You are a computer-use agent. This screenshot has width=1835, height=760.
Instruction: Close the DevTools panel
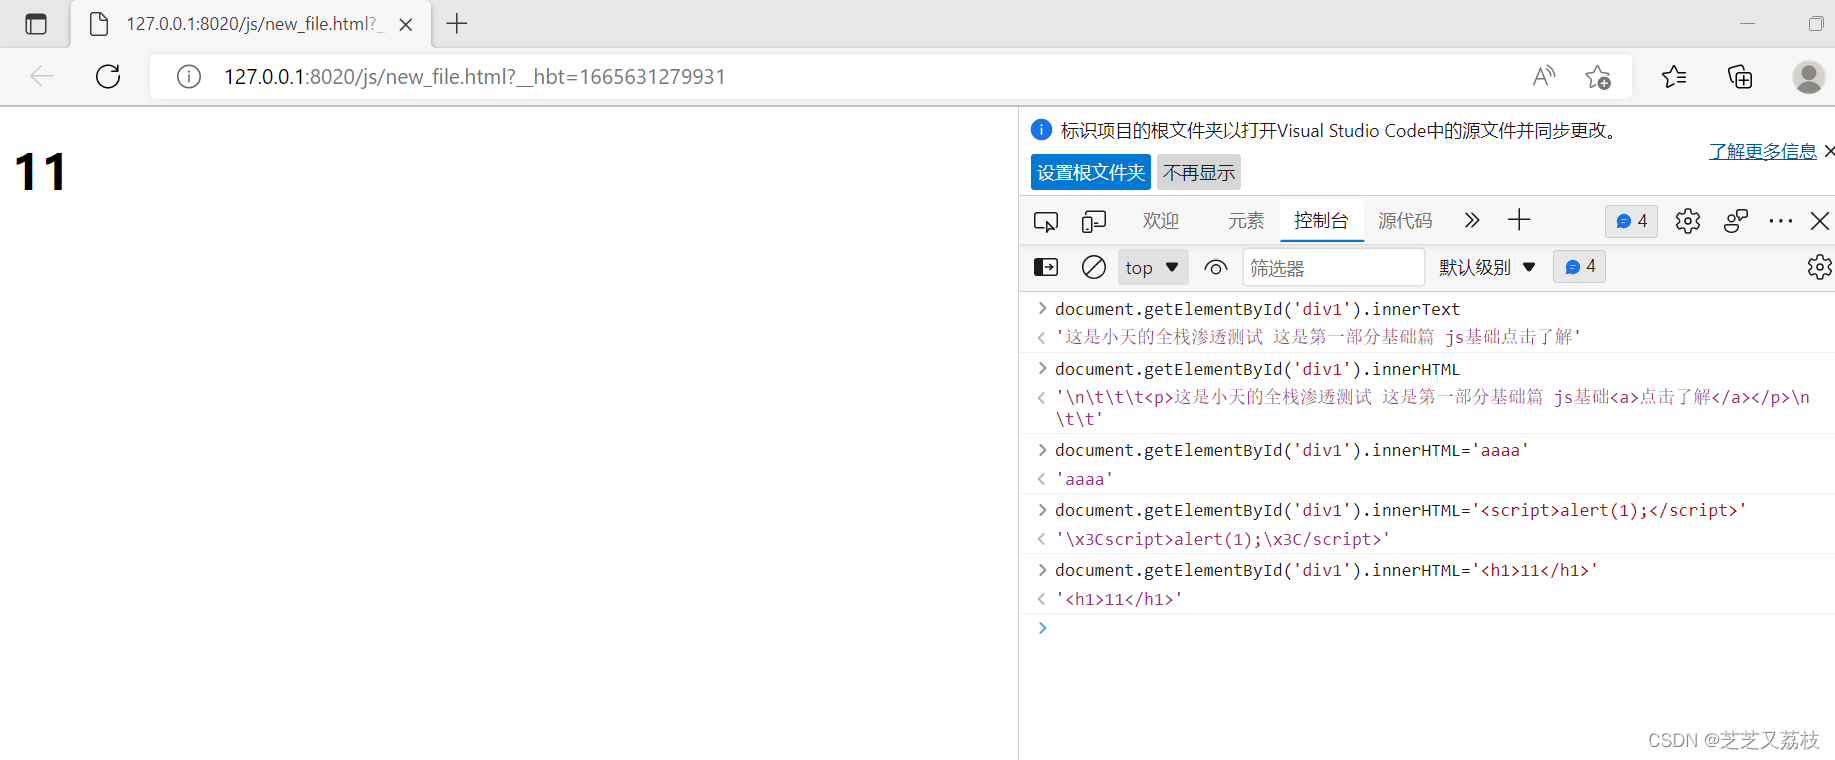click(1820, 221)
